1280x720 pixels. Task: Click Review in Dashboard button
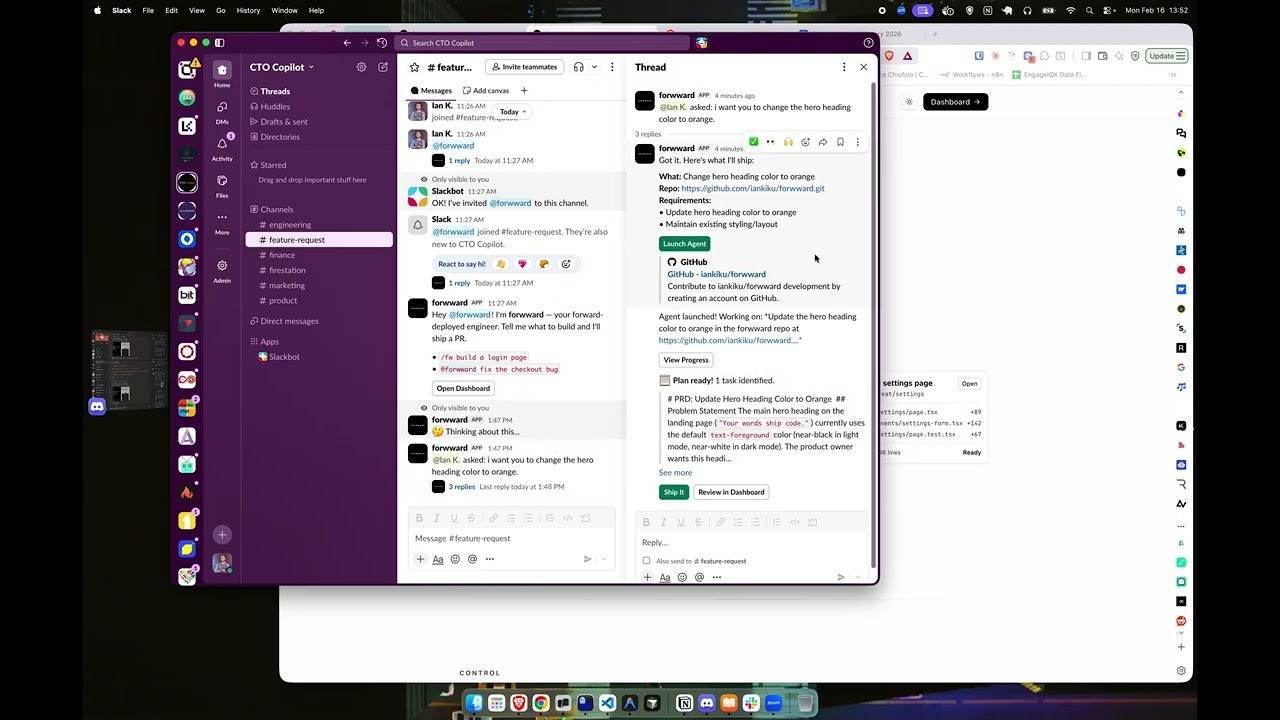coord(731,492)
